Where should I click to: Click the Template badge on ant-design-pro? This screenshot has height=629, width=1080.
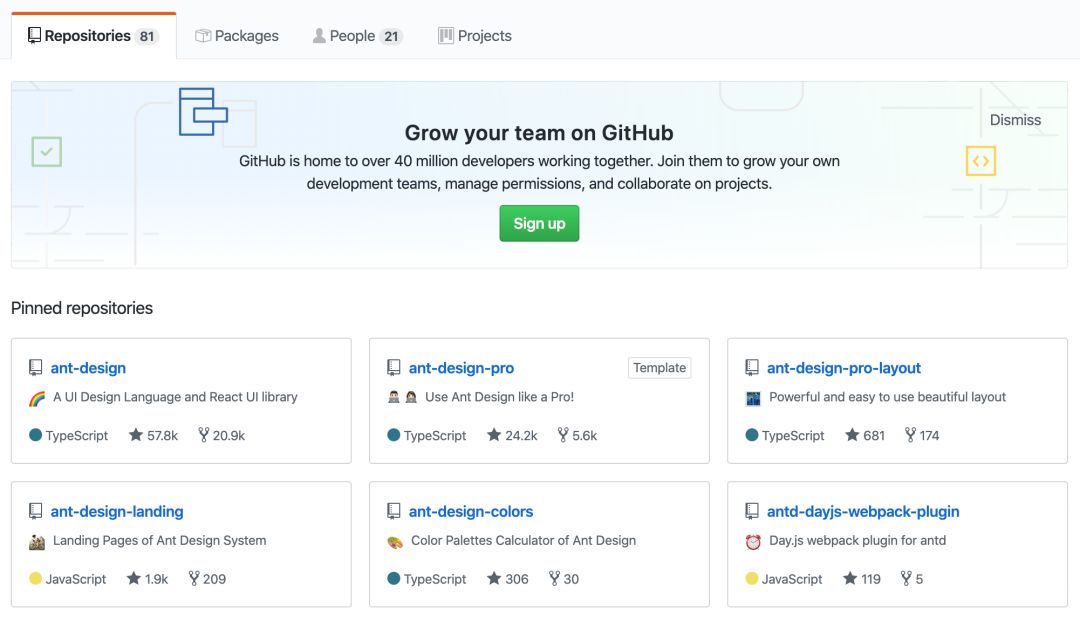[x=659, y=368]
